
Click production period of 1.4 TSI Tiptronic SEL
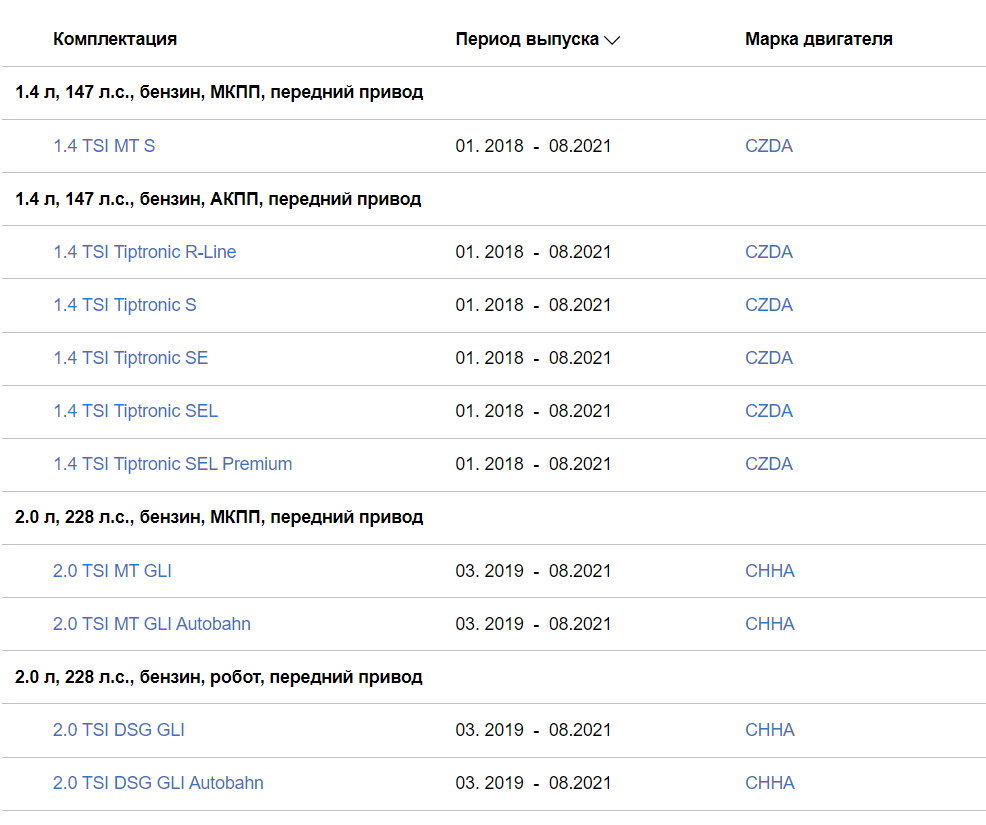[533, 411]
